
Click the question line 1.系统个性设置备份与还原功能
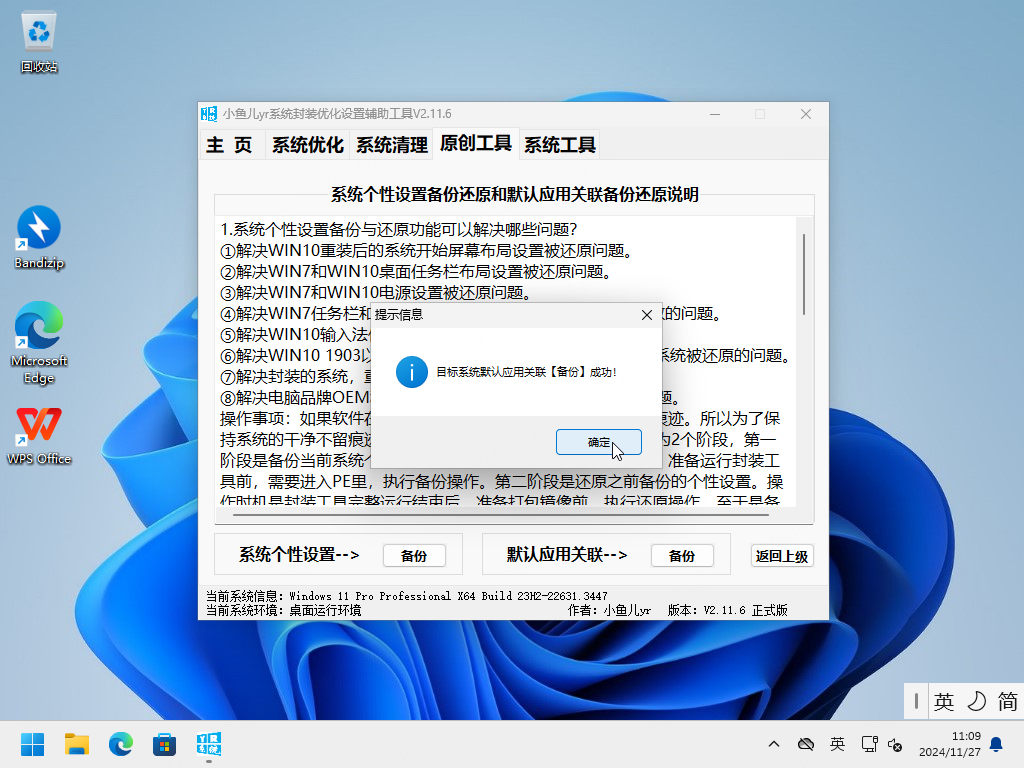pyautogui.click(x=399, y=229)
